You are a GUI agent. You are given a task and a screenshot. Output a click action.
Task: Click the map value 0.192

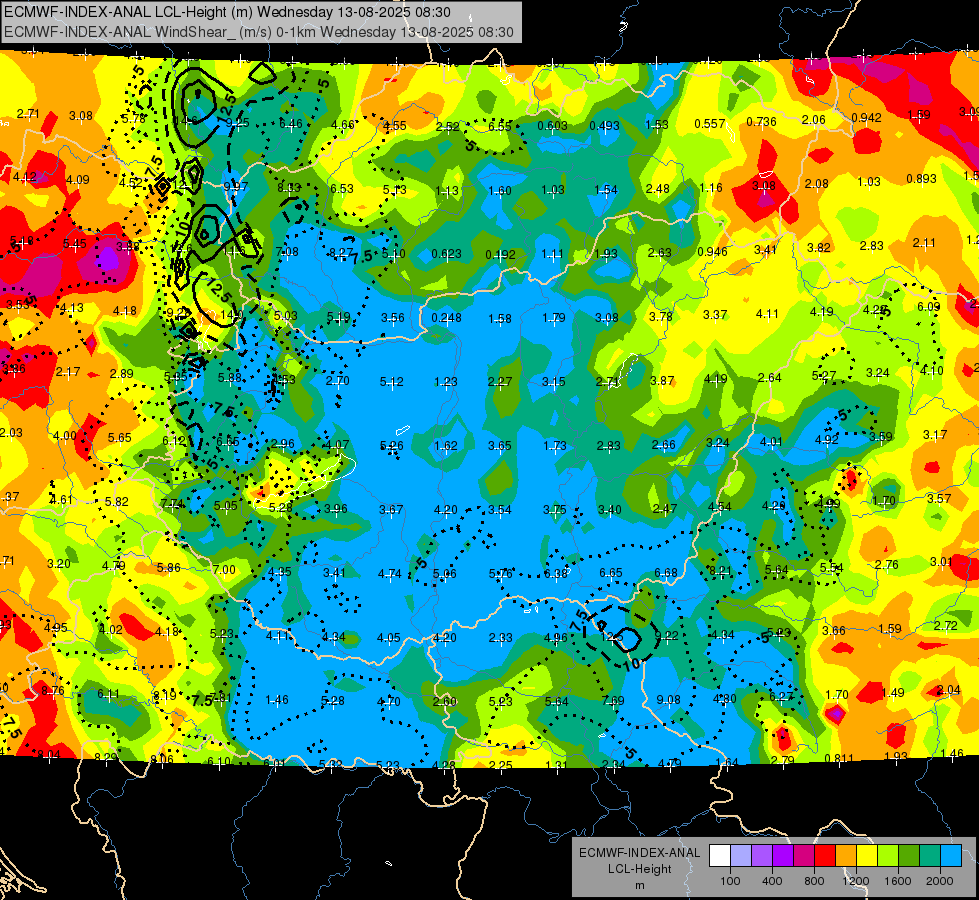click(x=501, y=255)
